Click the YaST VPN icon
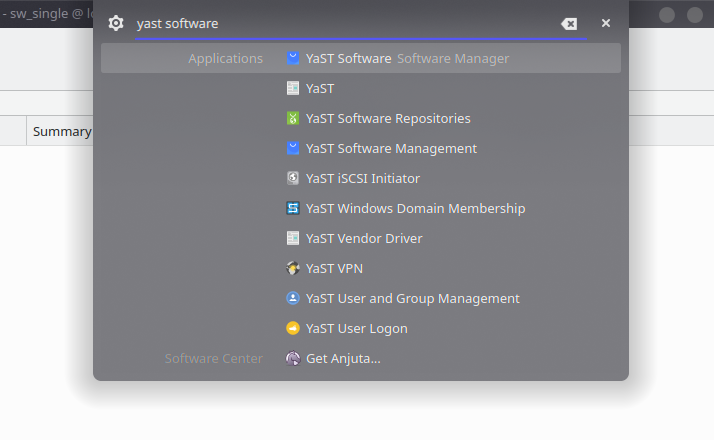This screenshot has height=440, width=714. 293,268
